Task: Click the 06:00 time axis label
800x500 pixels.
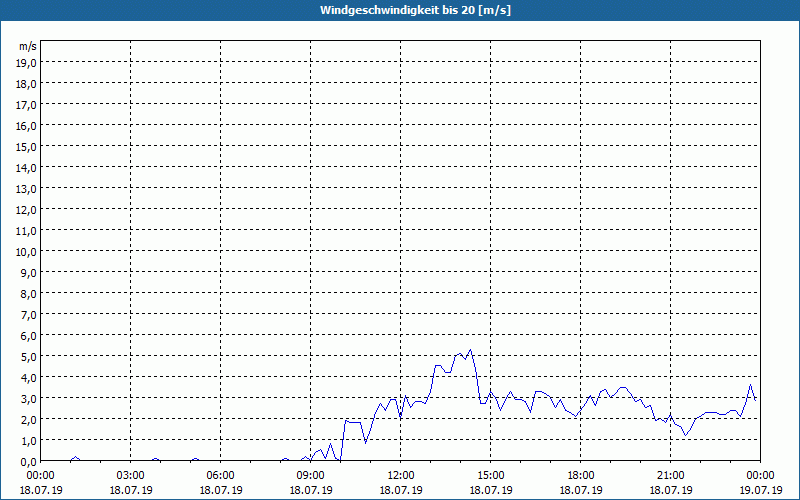Action: coord(221,475)
